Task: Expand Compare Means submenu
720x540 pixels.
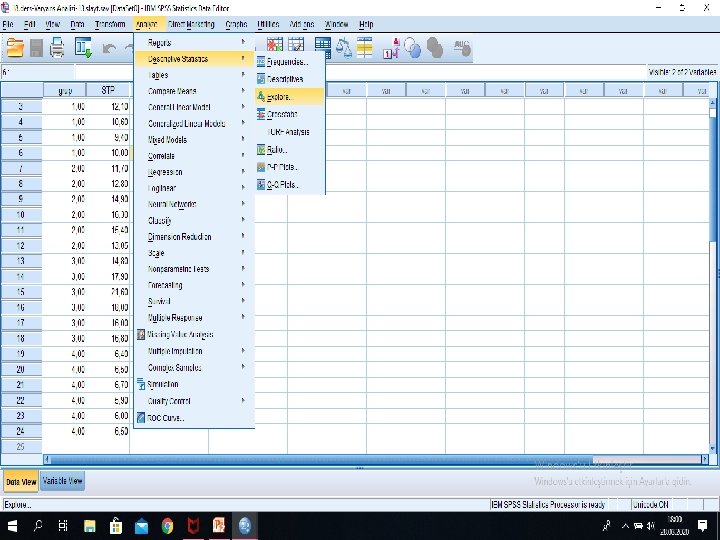Action: pyautogui.click(x=194, y=91)
